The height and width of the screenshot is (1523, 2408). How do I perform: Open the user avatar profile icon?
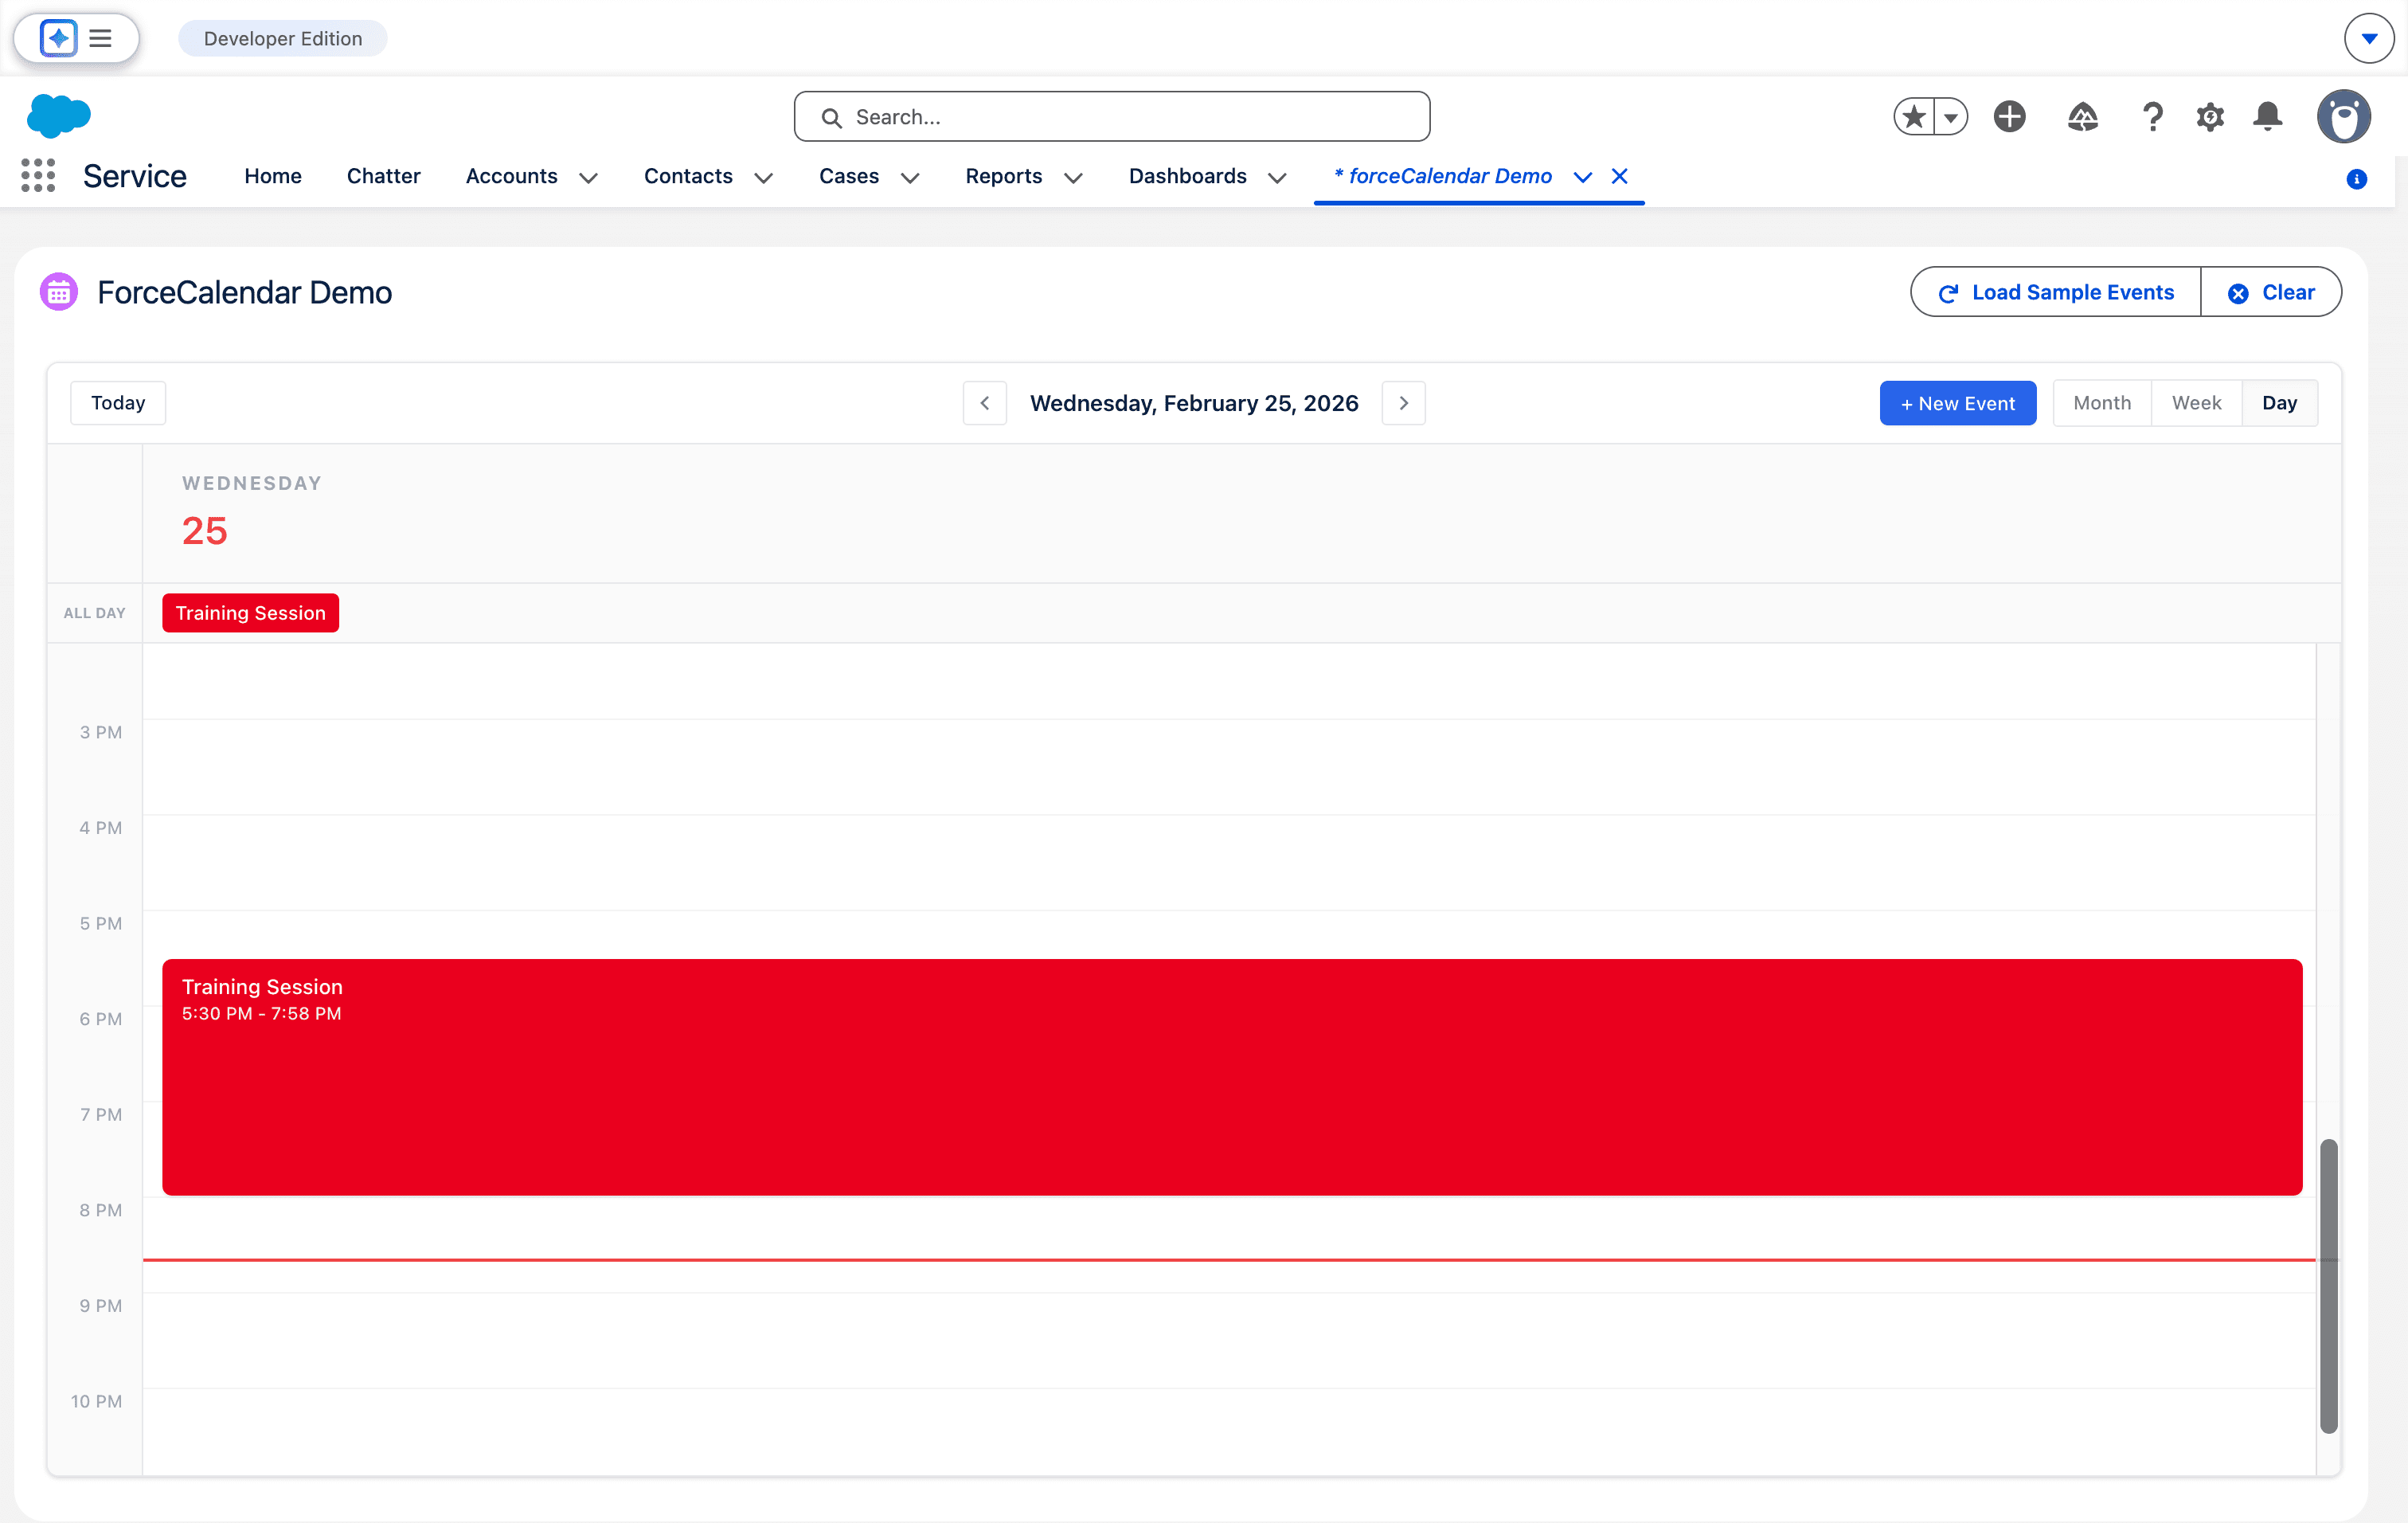point(2345,116)
